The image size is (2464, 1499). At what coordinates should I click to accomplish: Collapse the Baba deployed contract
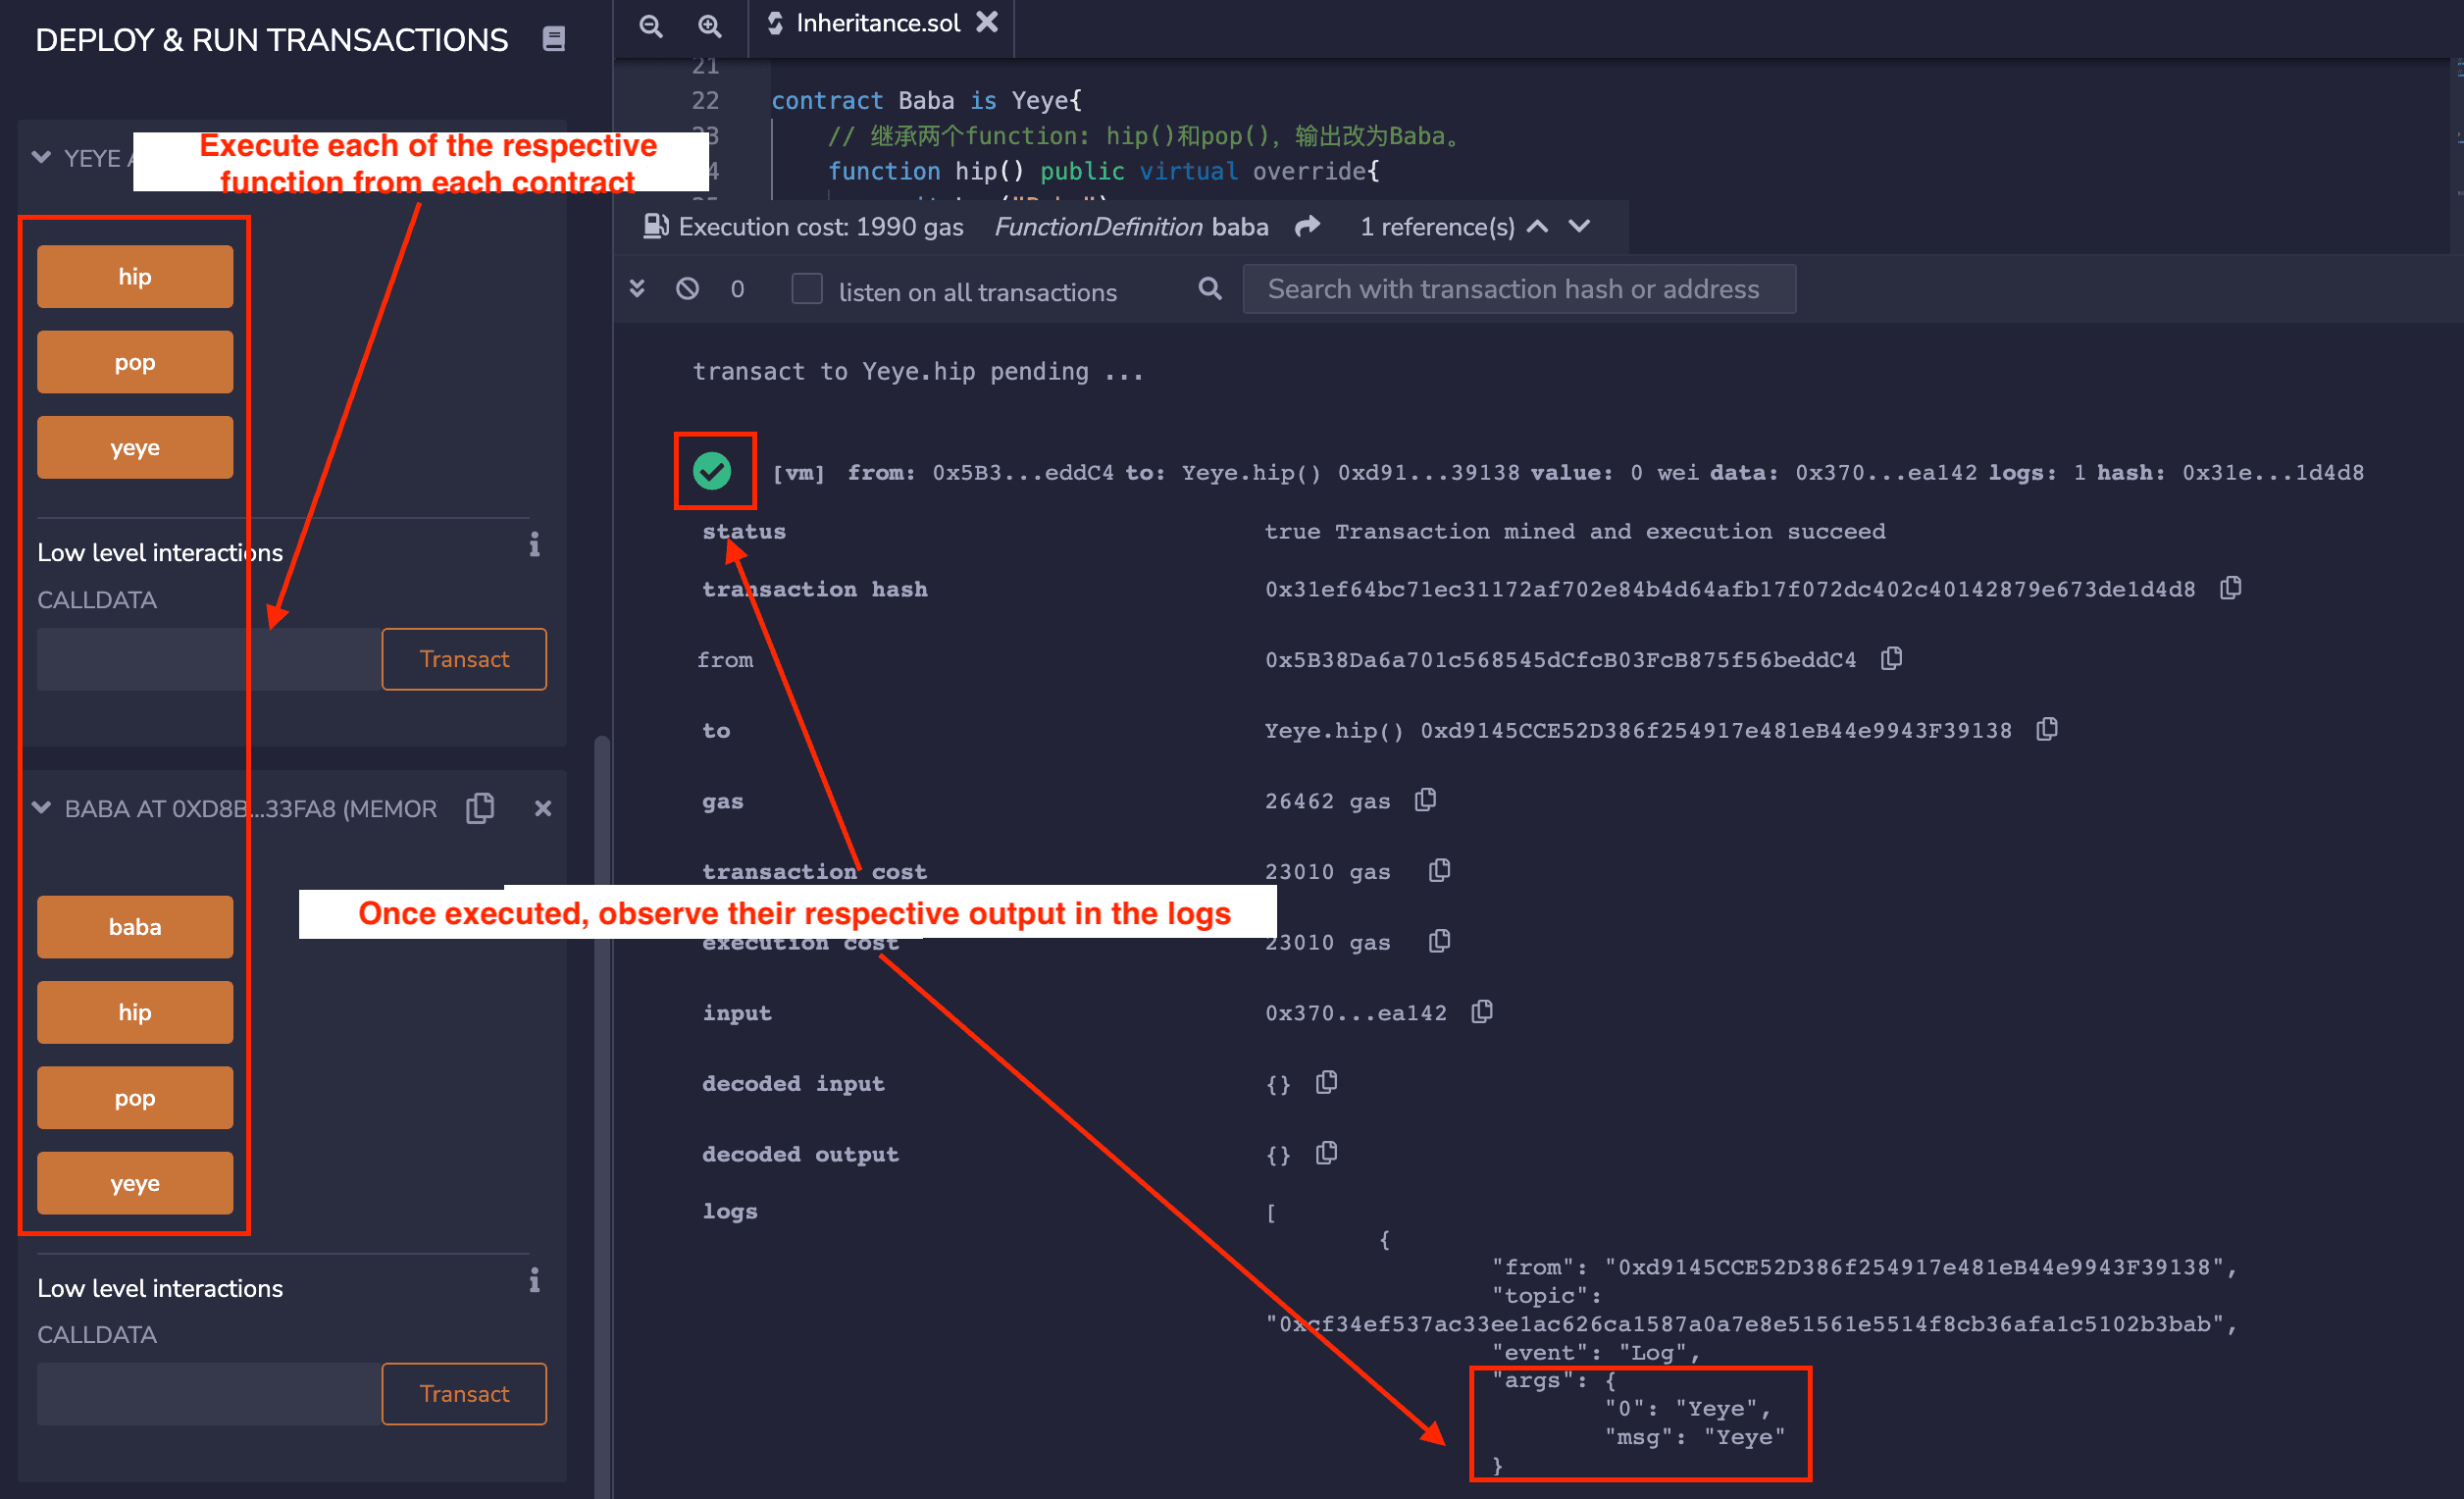point(42,808)
